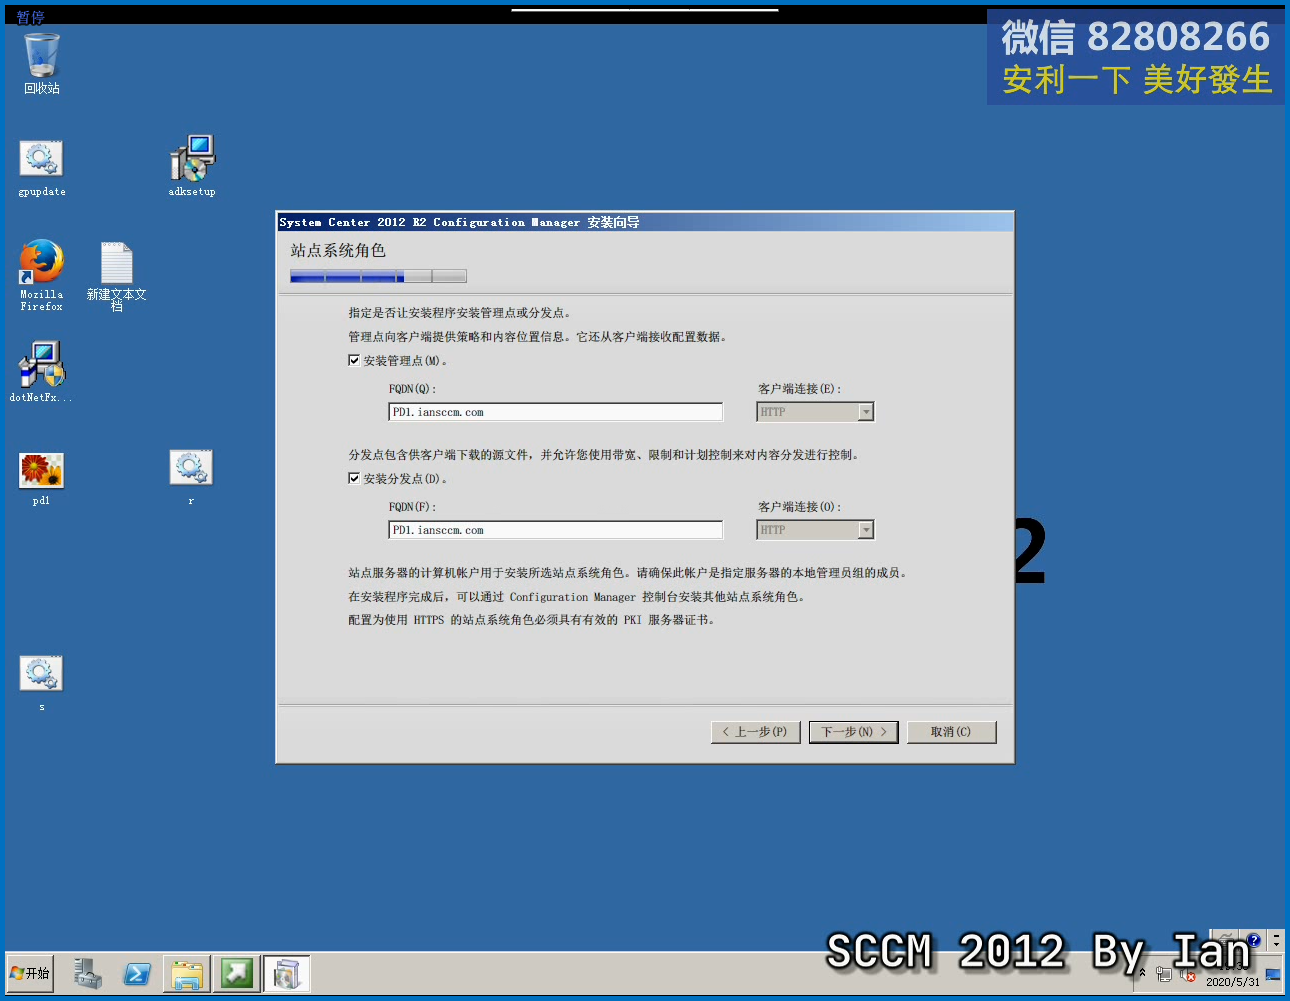This screenshot has height=1001, width=1290.
Task: Show hidden tray icons arrow
Action: (1142, 973)
